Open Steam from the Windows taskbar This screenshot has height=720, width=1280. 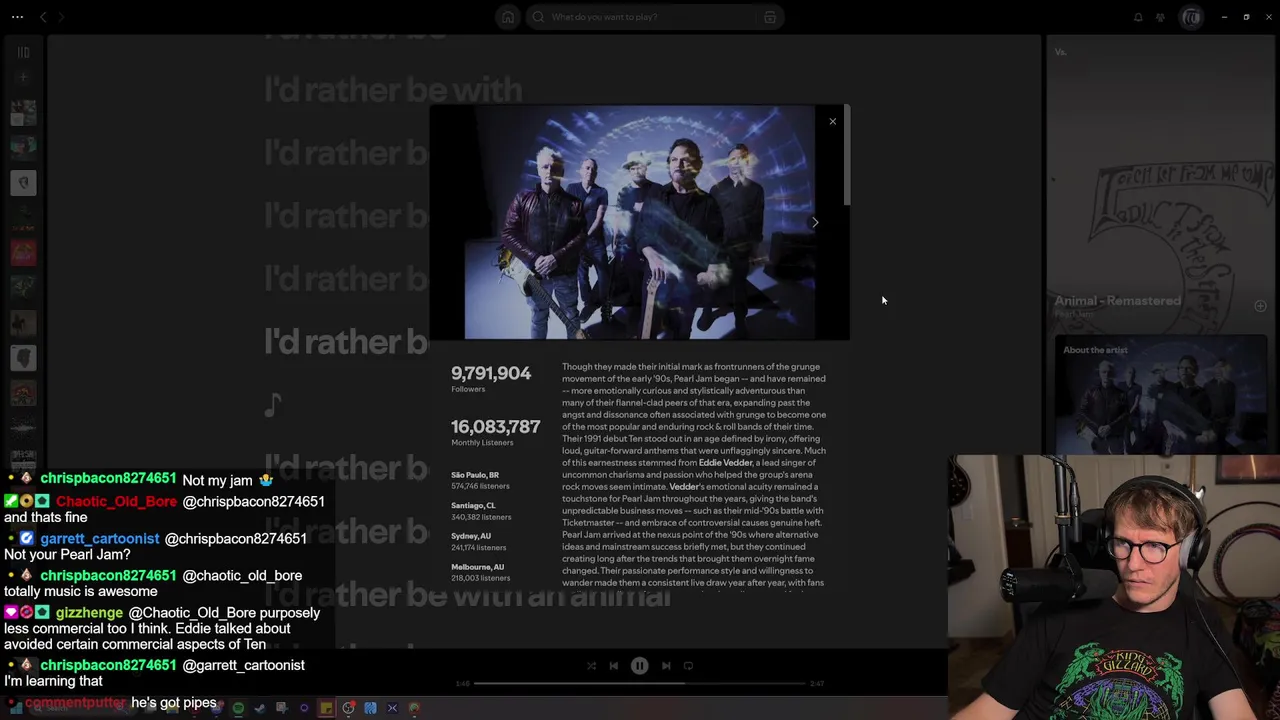pyautogui.click(x=259, y=709)
